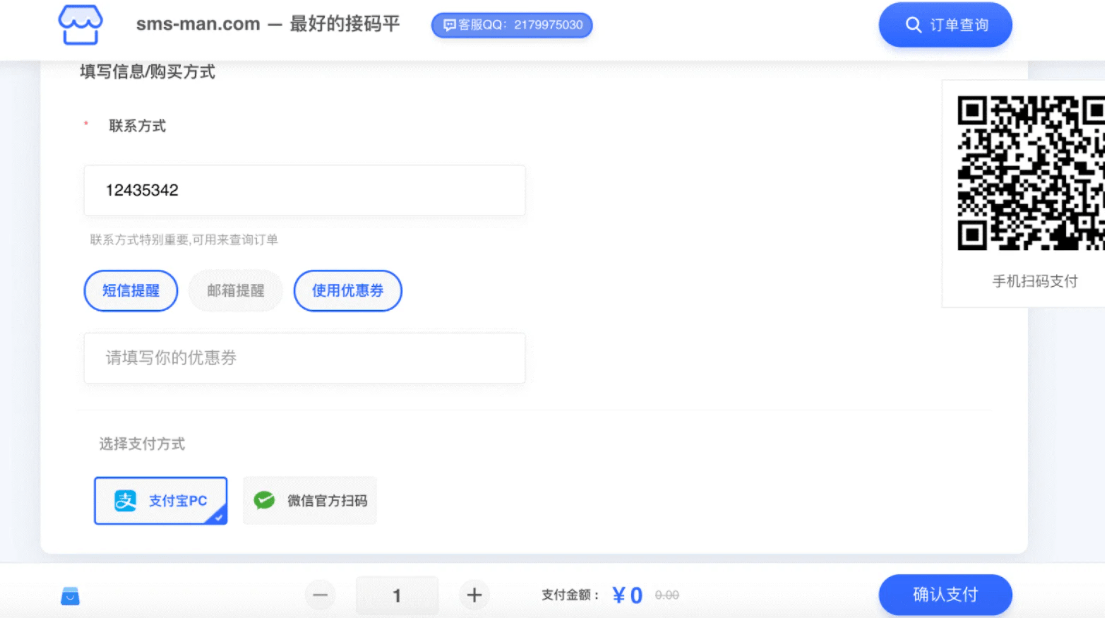
Task: Click the QQ customer service chat badge
Action: click(x=512, y=25)
